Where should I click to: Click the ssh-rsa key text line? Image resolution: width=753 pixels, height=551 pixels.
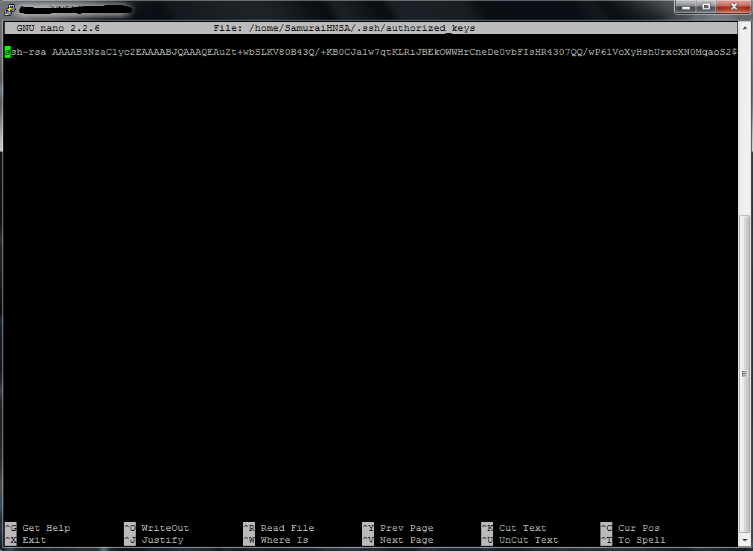pyautogui.click(x=371, y=52)
